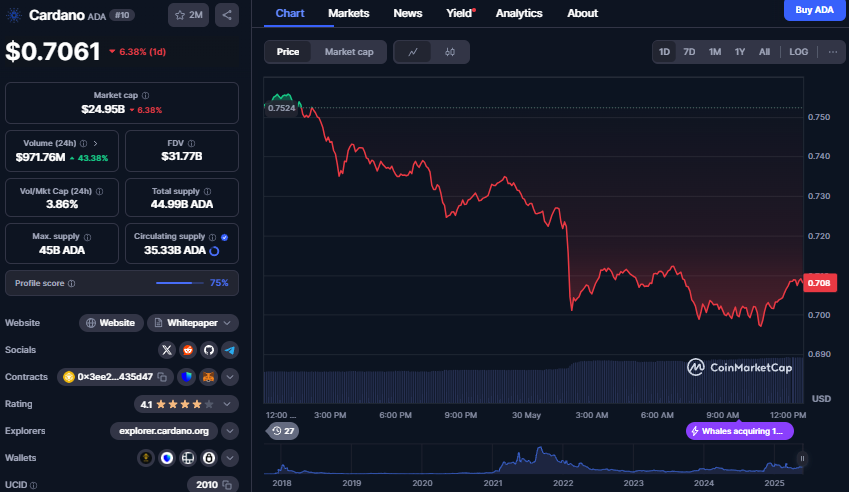The height and width of the screenshot is (492, 849).
Task: Click the Whales acquiring news tag
Action: click(x=740, y=431)
